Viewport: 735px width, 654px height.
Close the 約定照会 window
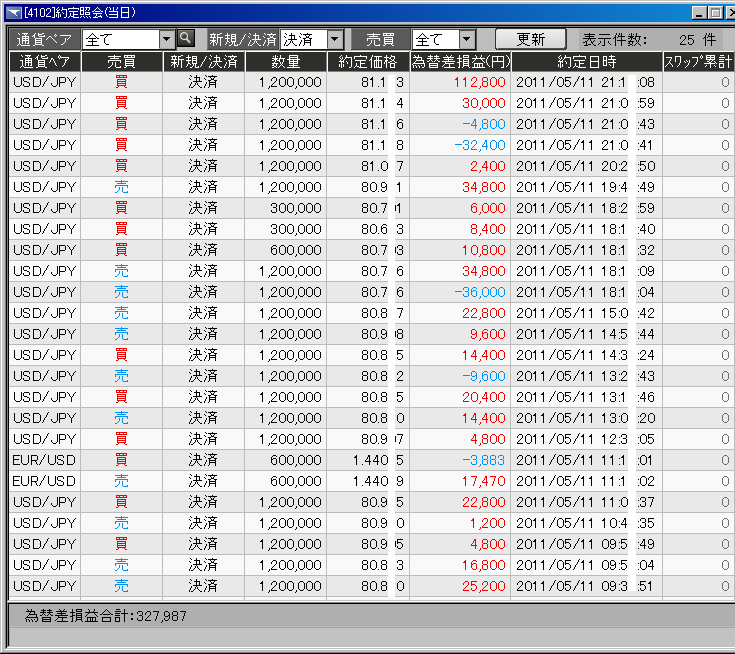pyautogui.click(x=729, y=13)
